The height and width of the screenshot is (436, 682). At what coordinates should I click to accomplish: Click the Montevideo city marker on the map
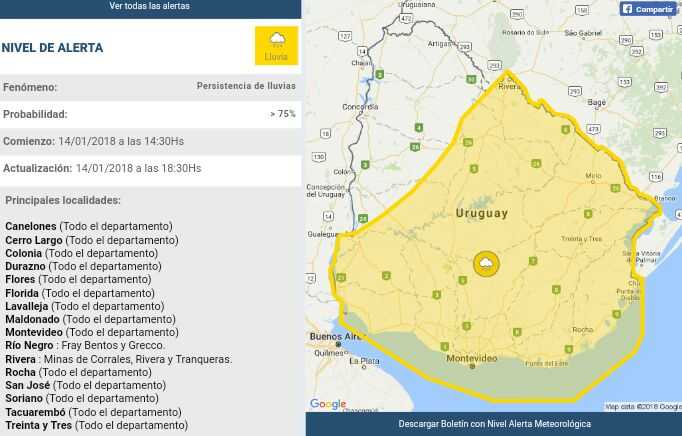472,366
